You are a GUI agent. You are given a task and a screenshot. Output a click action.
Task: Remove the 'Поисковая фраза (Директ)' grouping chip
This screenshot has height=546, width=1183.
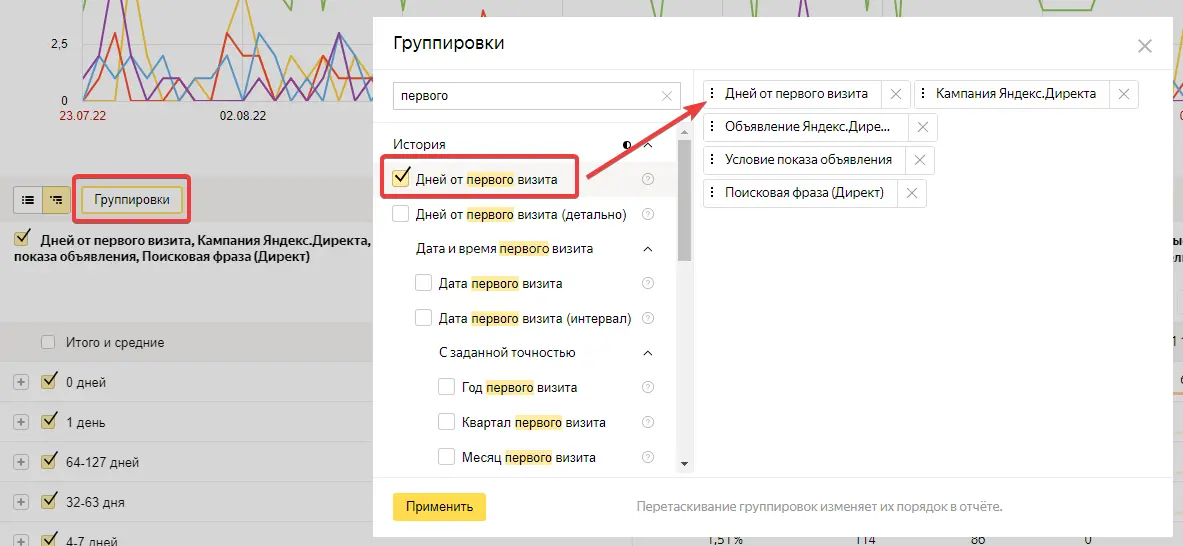tap(911, 193)
